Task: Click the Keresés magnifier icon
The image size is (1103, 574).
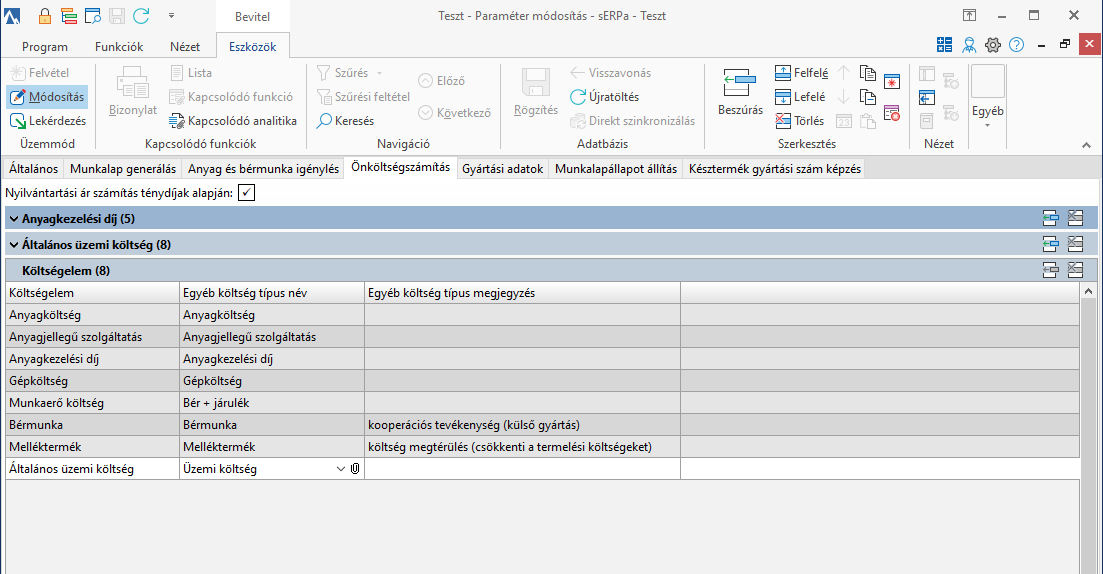Action: (325, 121)
